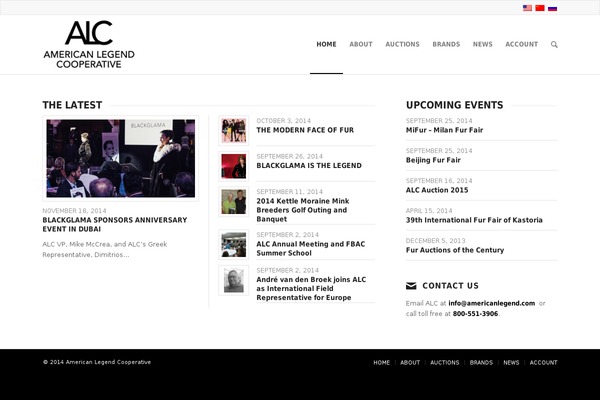This screenshot has height=400, width=600.
Task: Open the AUCTIONS menu in header
Action: (x=402, y=44)
